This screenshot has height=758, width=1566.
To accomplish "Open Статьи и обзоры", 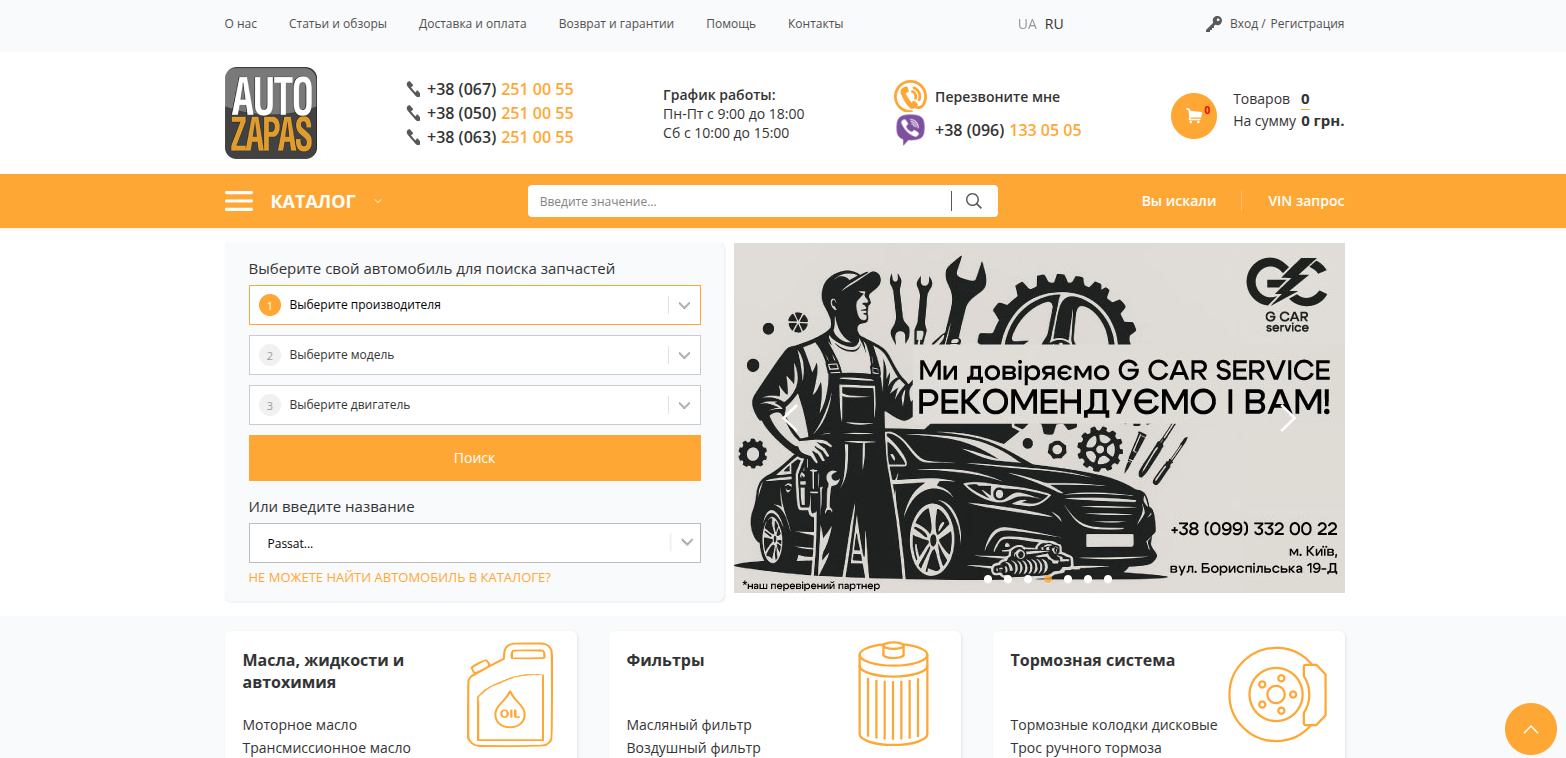I will pos(338,24).
